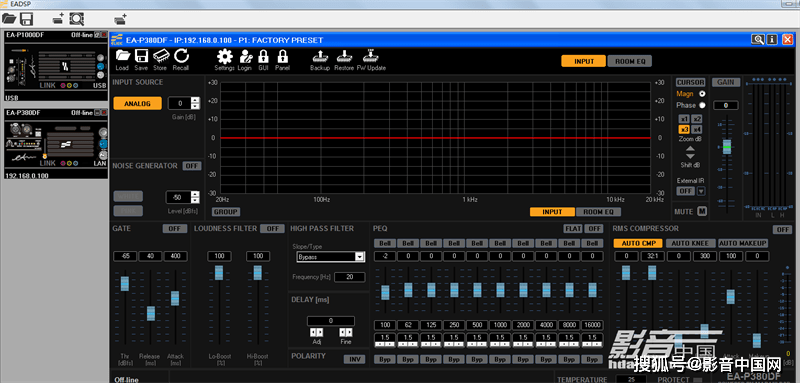Remove EA-P380DF device with red X

coord(104,113)
